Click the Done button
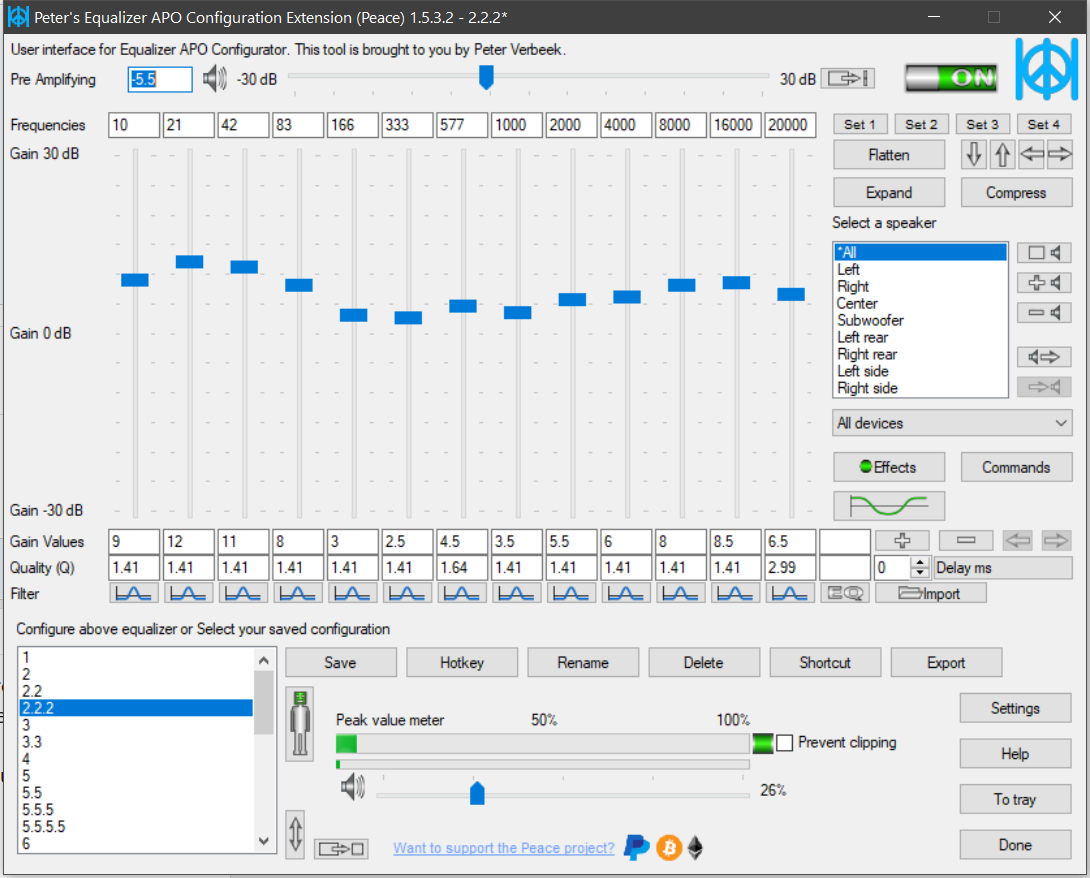Screen dimensions: 1090x878 pos(1015,845)
